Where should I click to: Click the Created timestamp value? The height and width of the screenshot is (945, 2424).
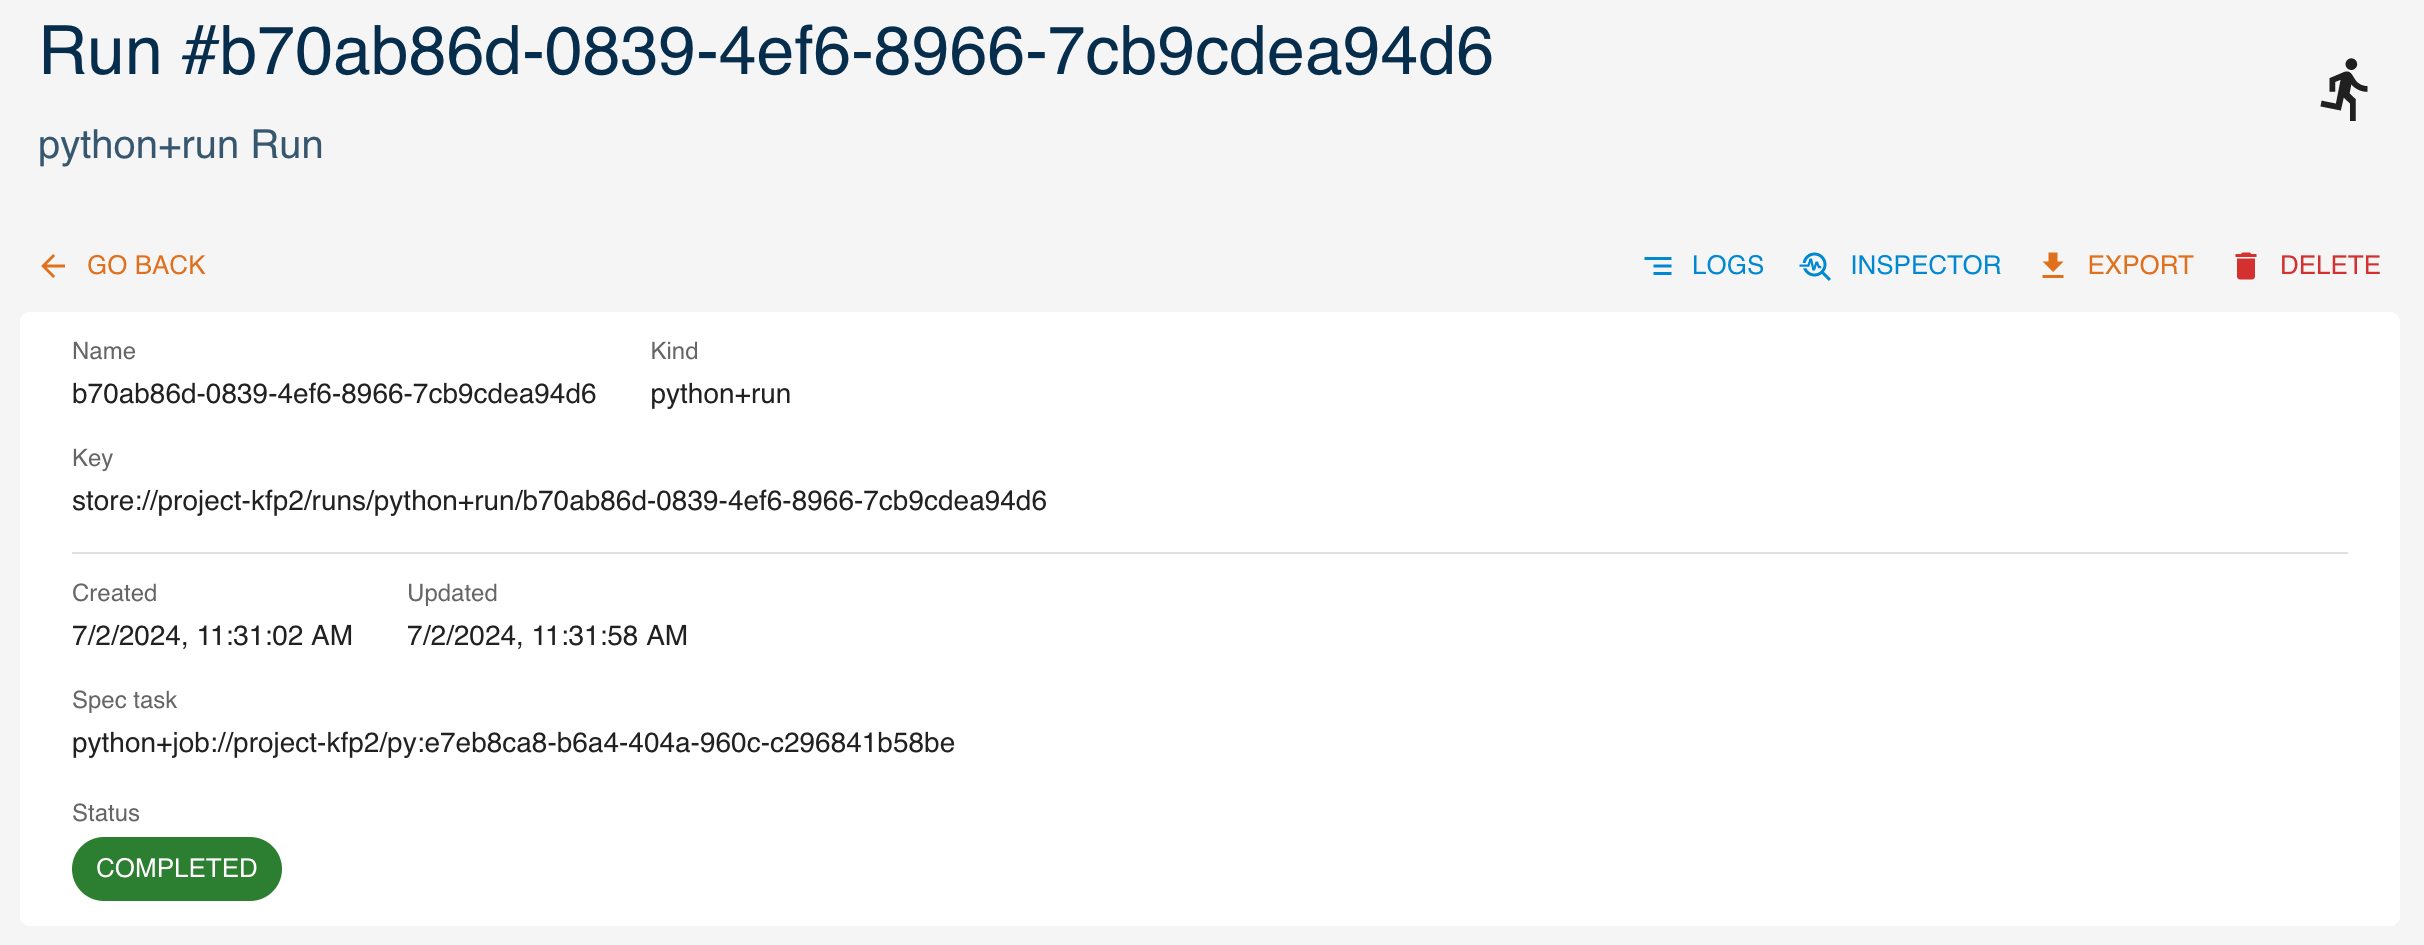coord(212,636)
